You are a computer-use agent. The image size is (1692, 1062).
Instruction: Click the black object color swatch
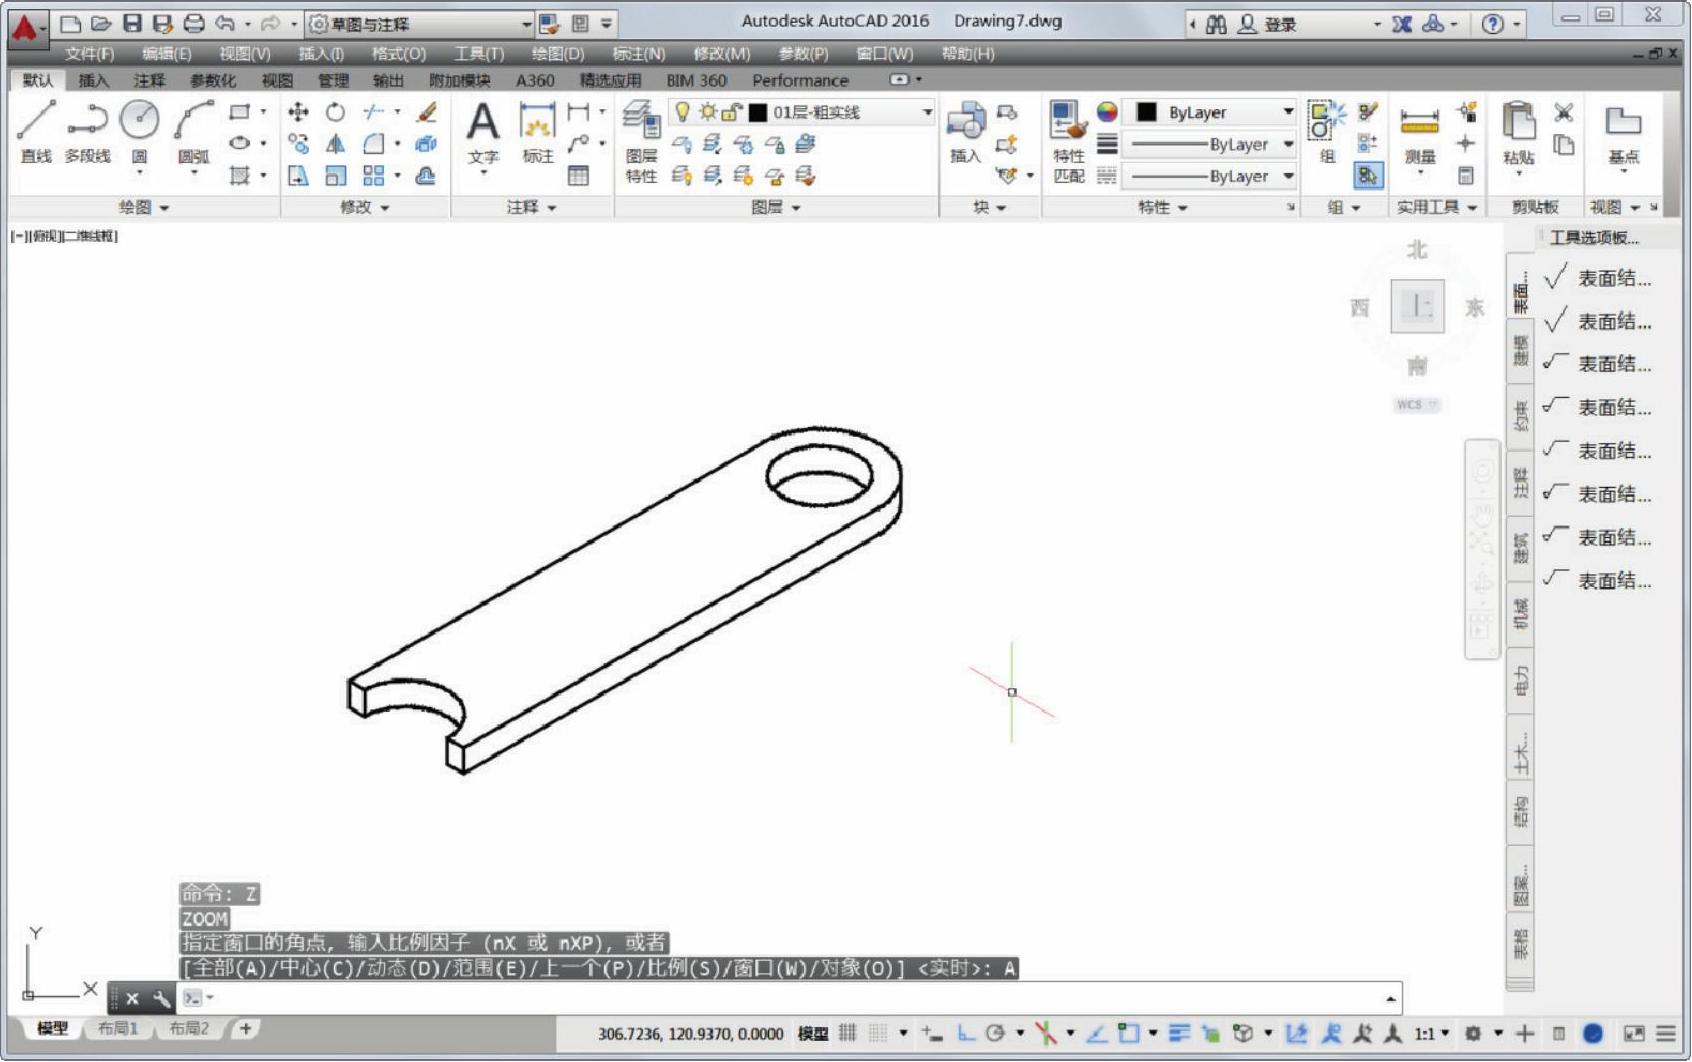pyautogui.click(x=1146, y=112)
